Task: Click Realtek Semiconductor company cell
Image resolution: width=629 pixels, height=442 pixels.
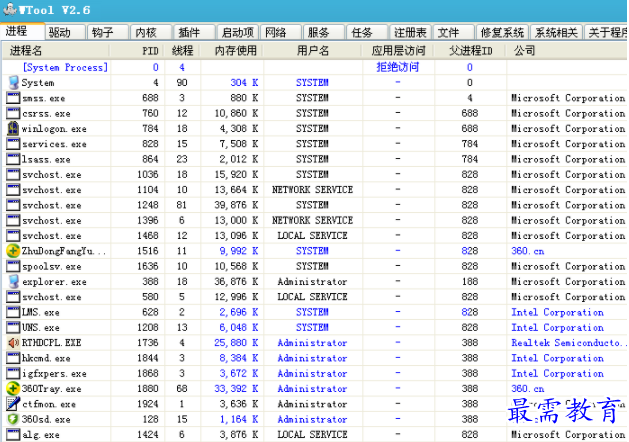Action: click(568, 343)
